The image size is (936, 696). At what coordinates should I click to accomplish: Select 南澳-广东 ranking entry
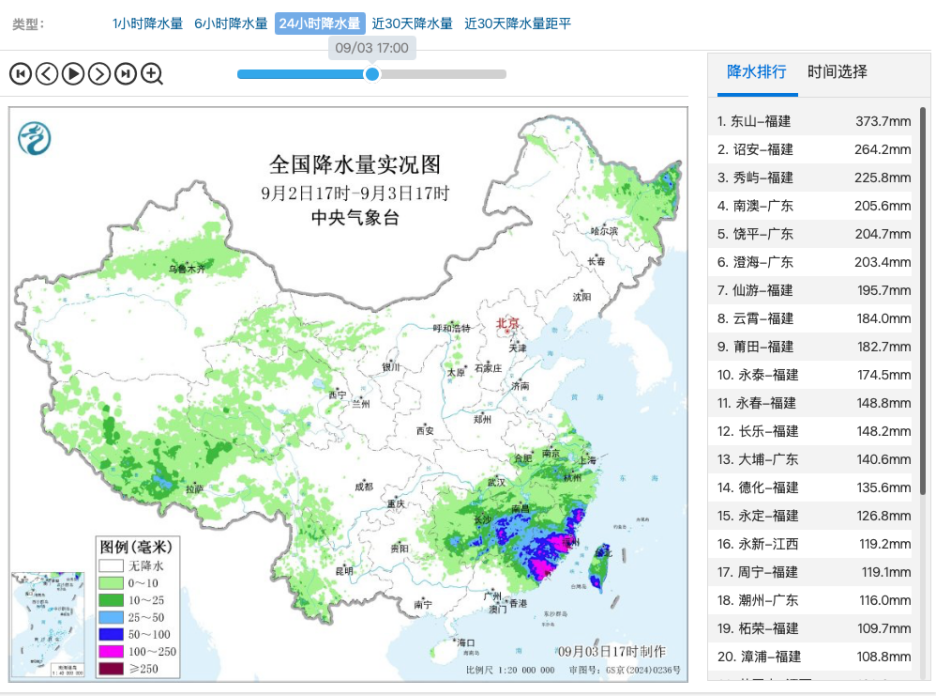pos(814,206)
